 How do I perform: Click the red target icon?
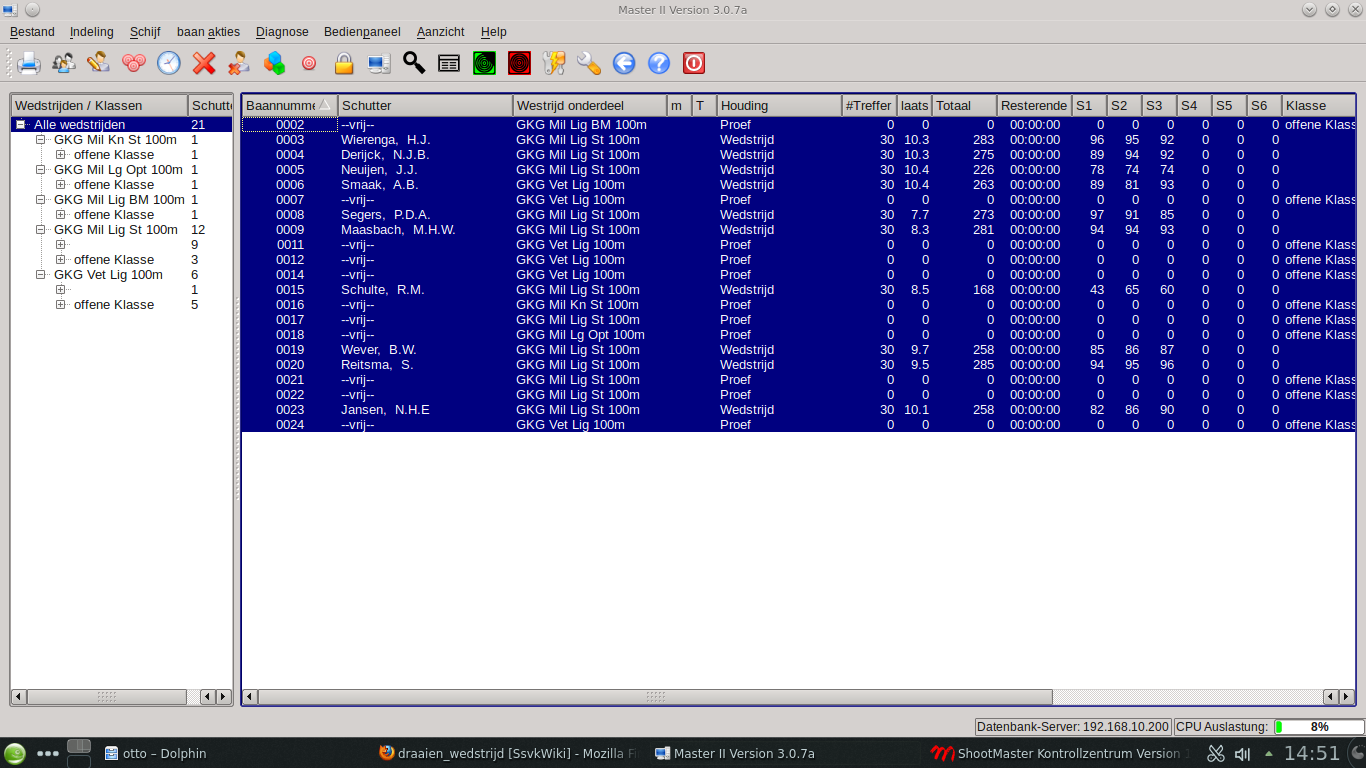(519, 64)
